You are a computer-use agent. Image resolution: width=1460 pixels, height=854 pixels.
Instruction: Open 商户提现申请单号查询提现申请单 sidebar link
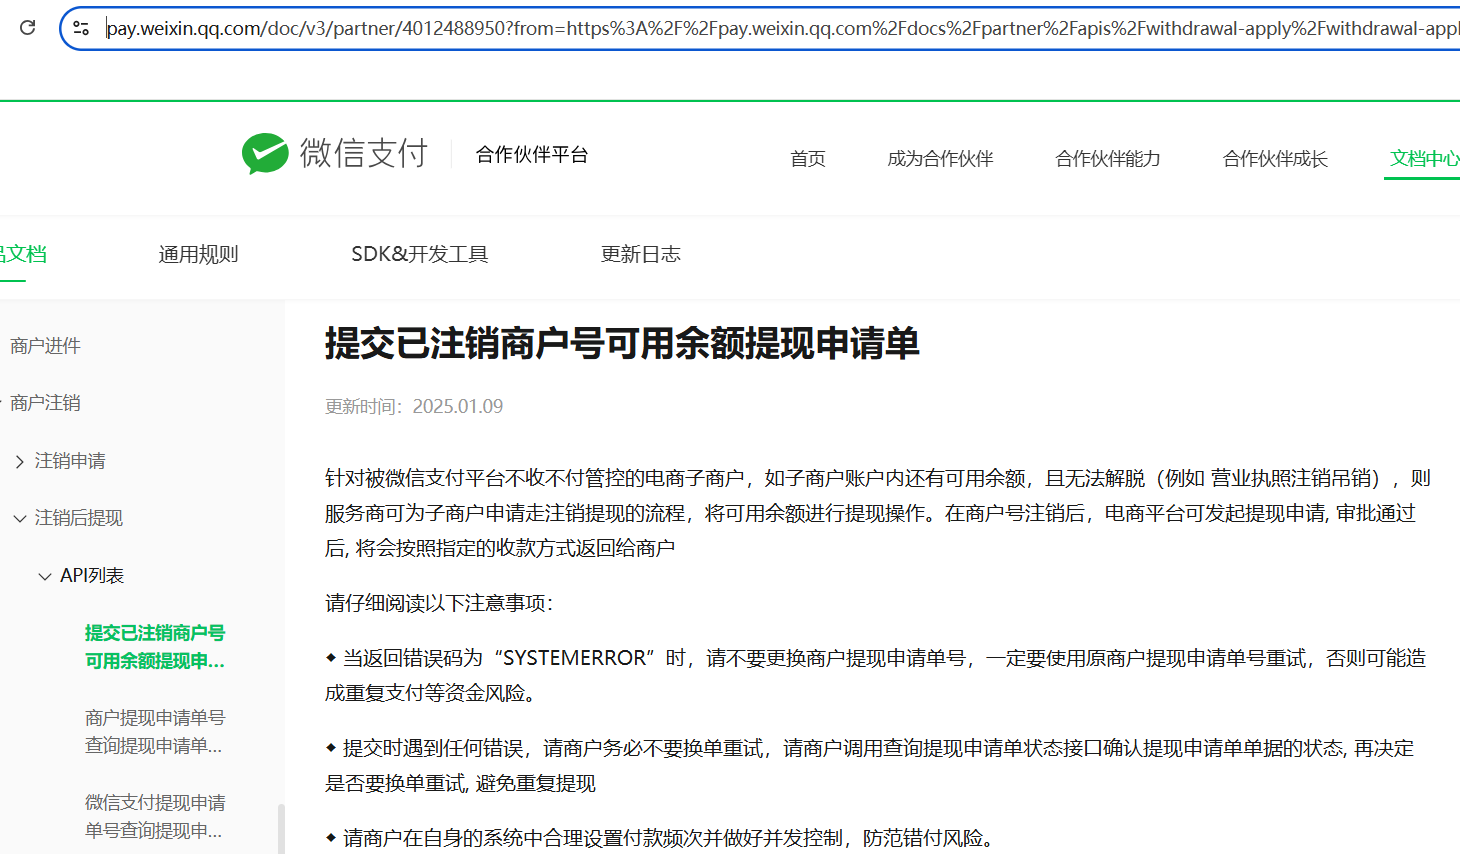coord(155,732)
